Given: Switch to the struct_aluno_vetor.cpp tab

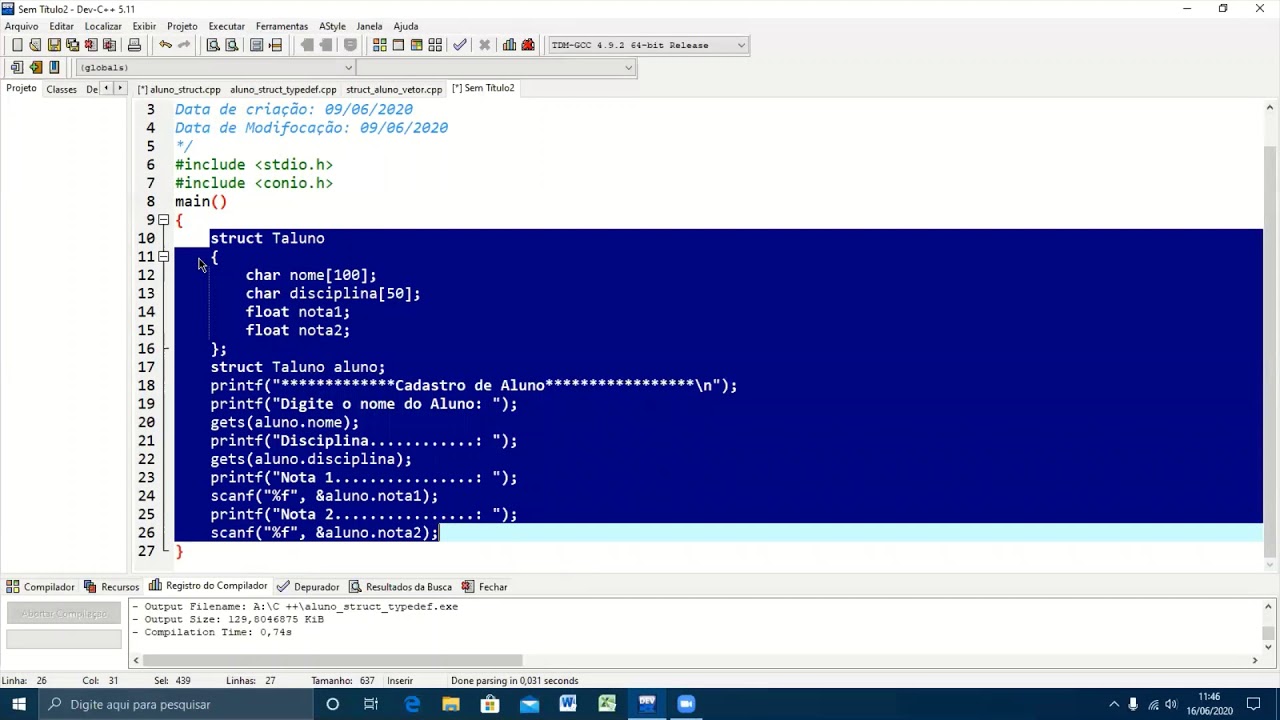Looking at the screenshot, I should [394, 89].
